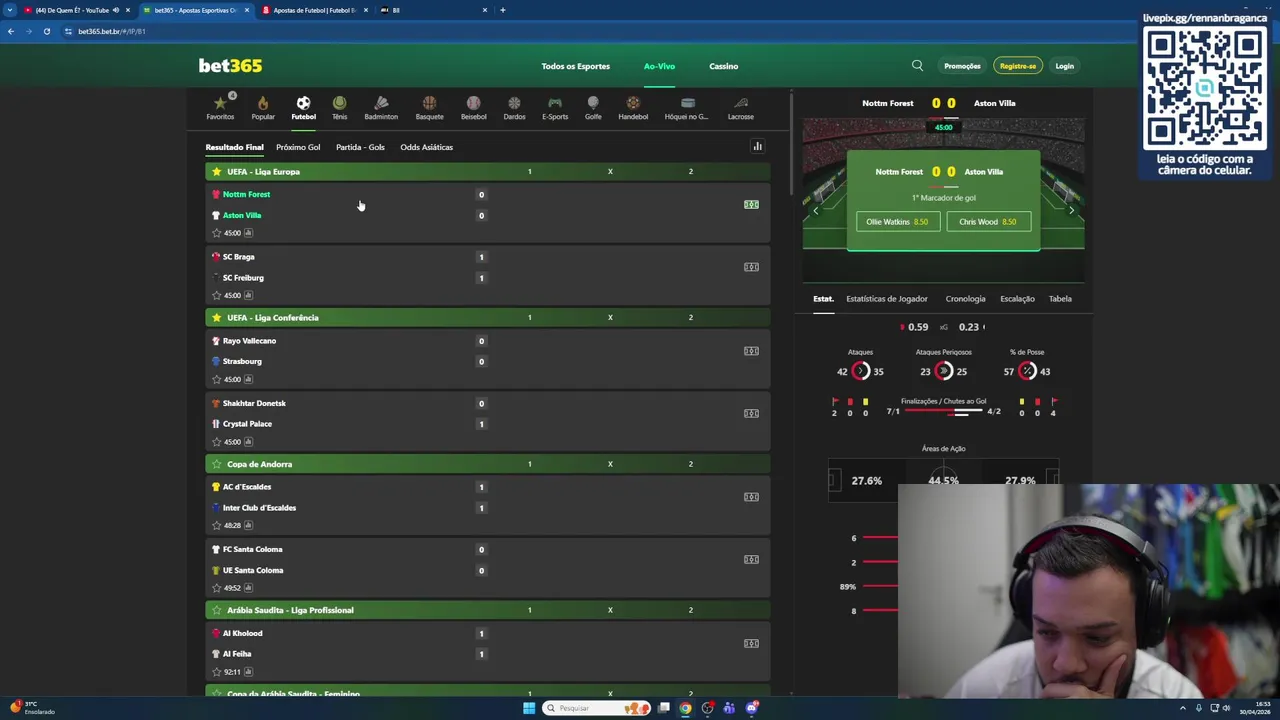Click the Registre-se button

point(1018,66)
